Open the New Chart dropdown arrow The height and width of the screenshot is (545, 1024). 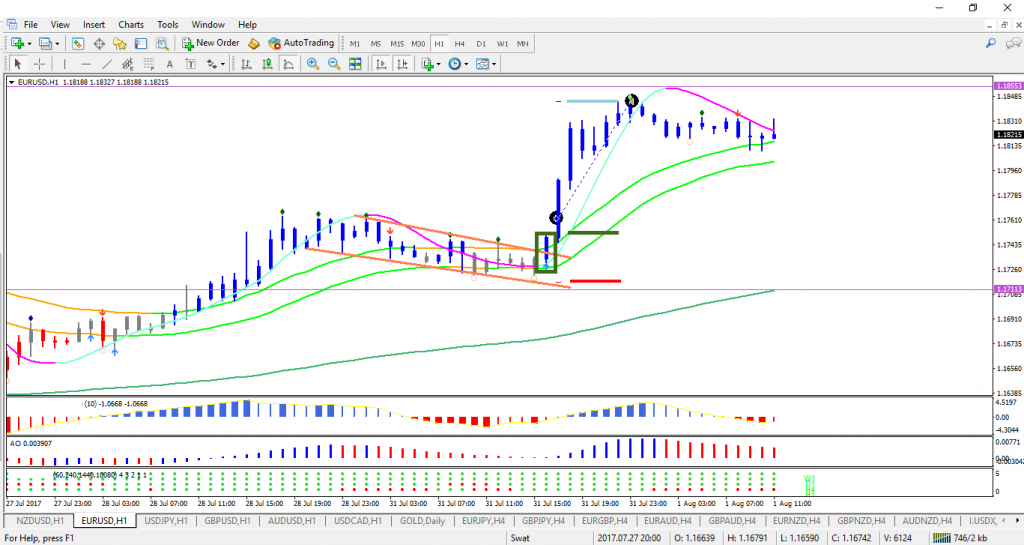pyautogui.click(x=29, y=44)
